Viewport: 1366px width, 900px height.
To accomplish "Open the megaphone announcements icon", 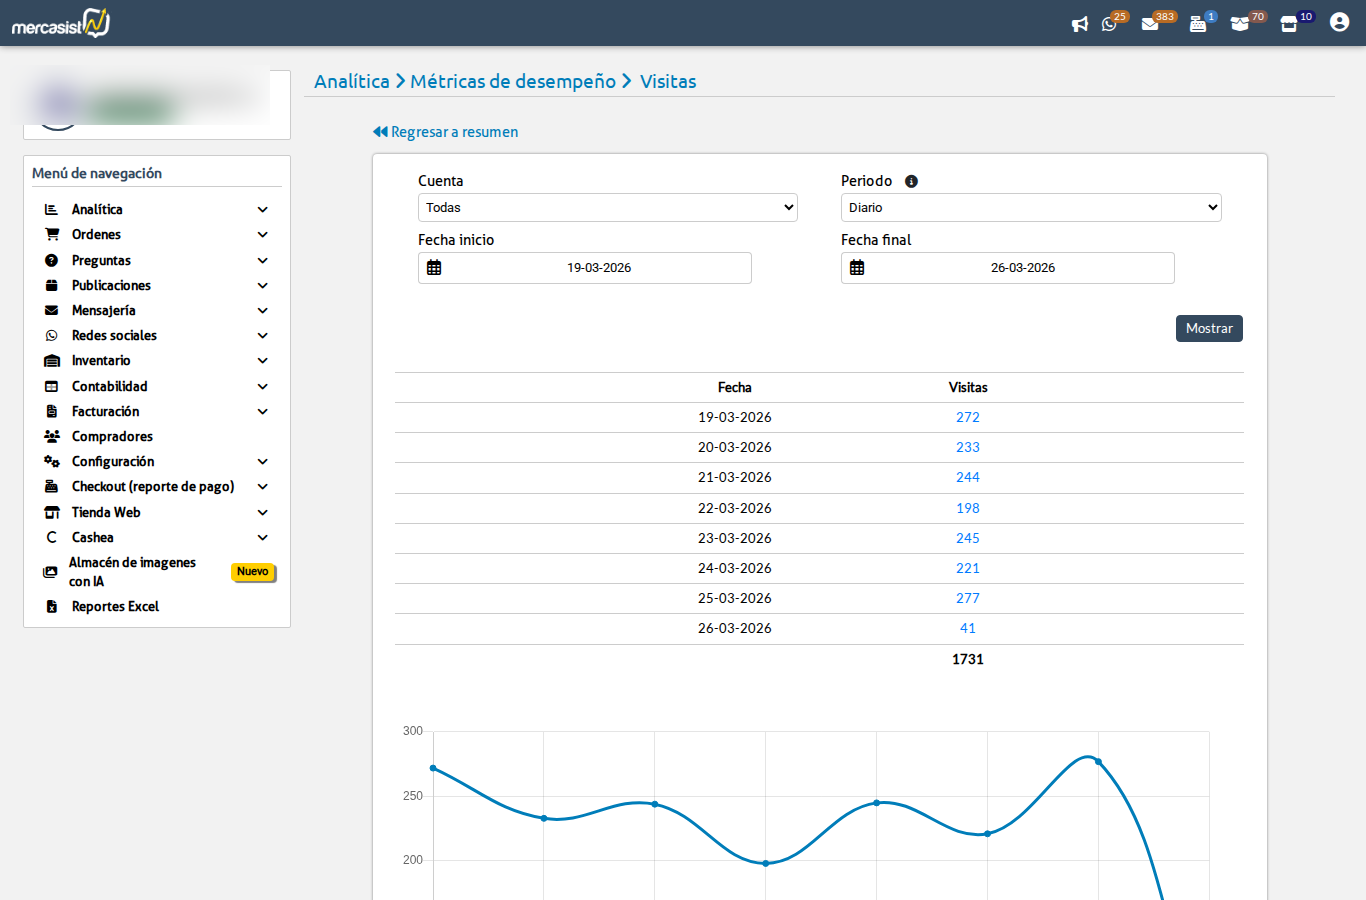I will point(1080,24).
